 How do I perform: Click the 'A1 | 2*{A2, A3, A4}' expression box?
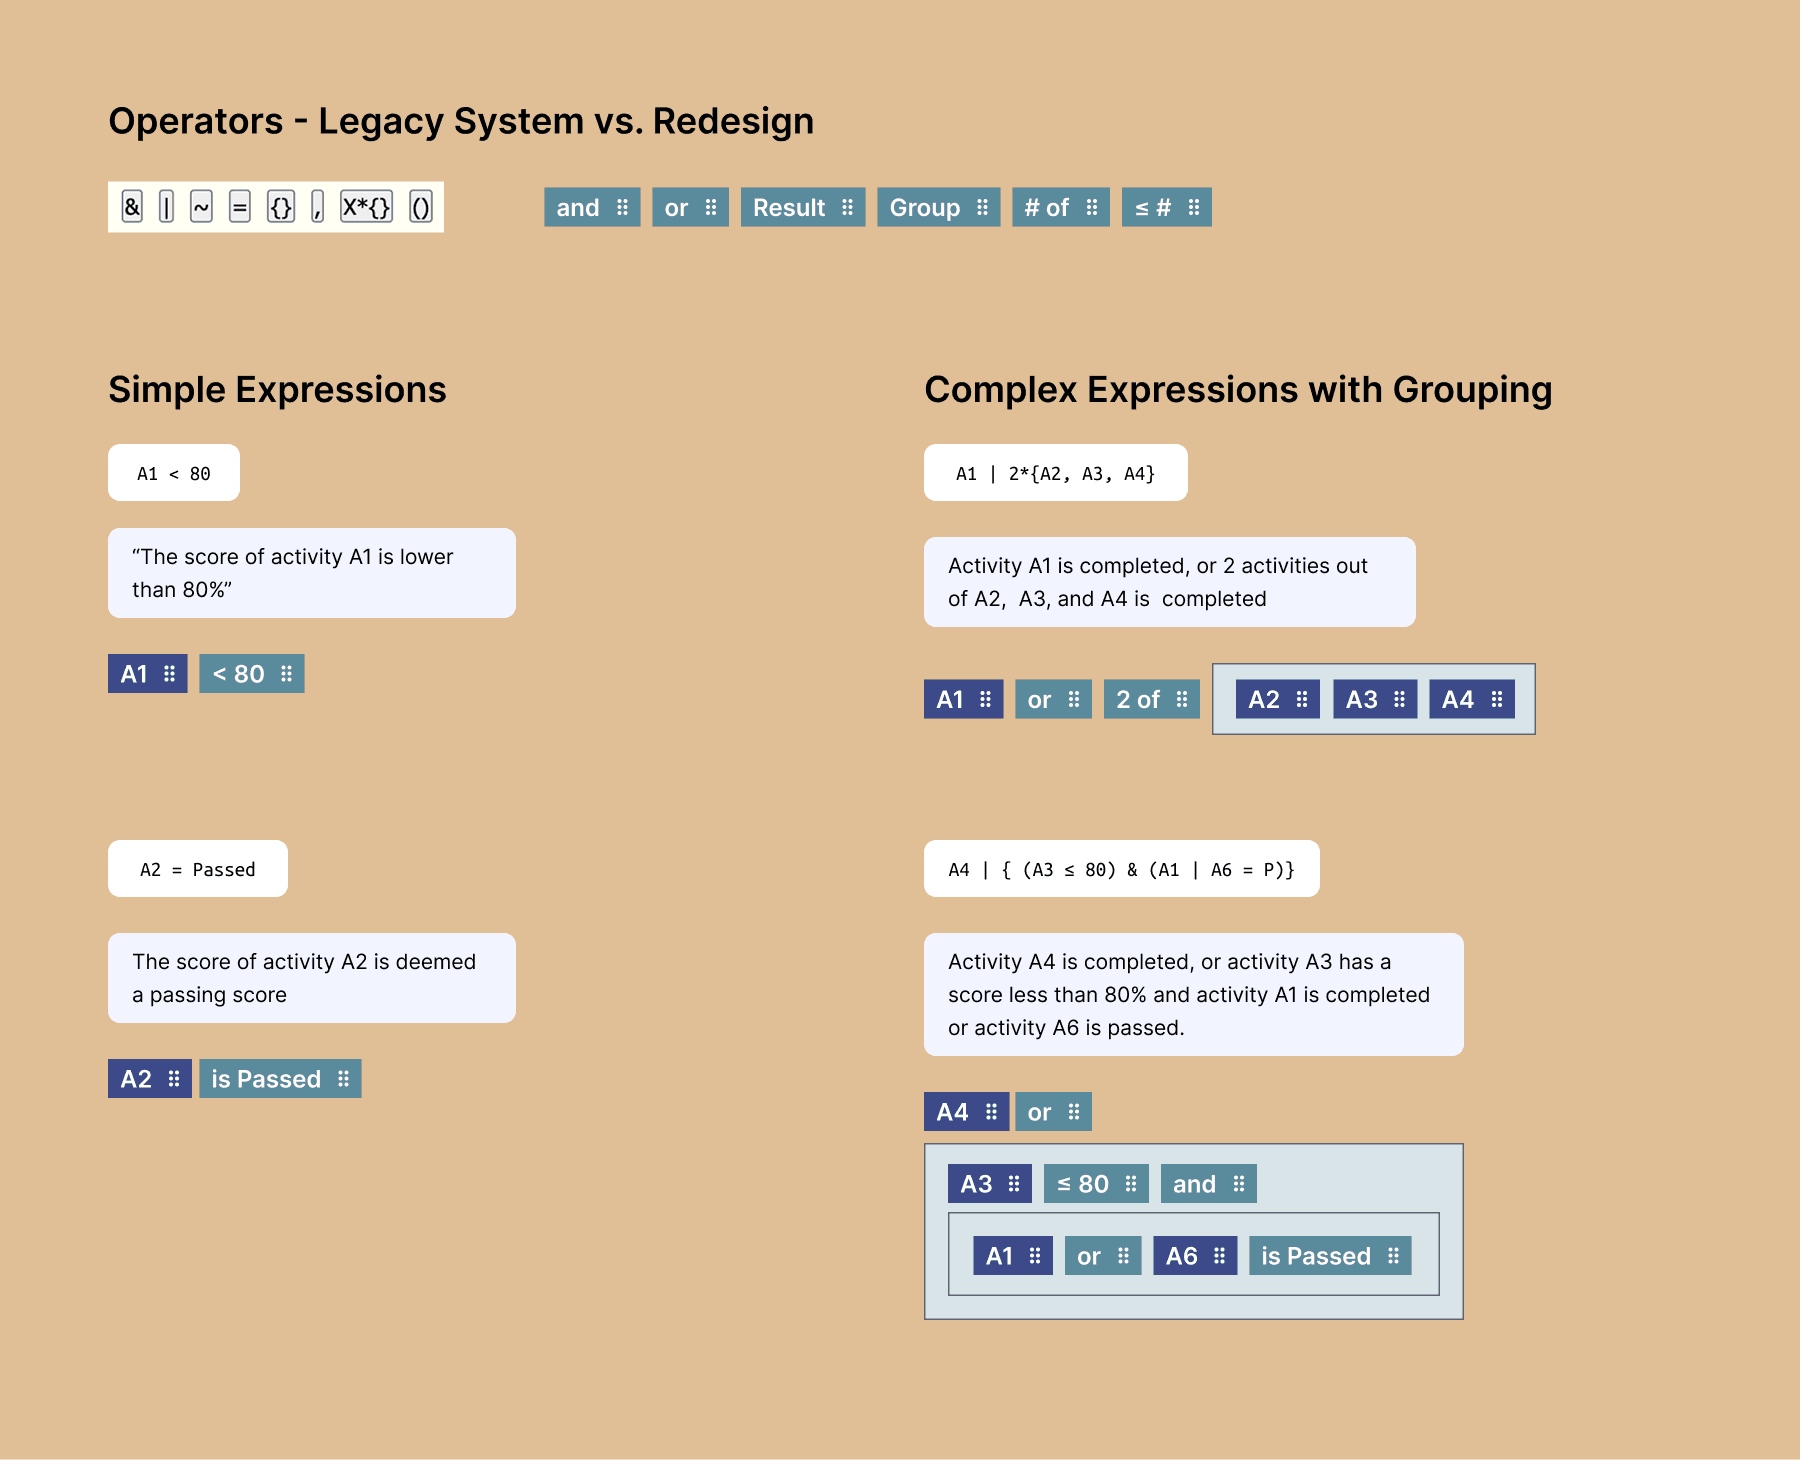pyautogui.click(x=1056, y=473)
